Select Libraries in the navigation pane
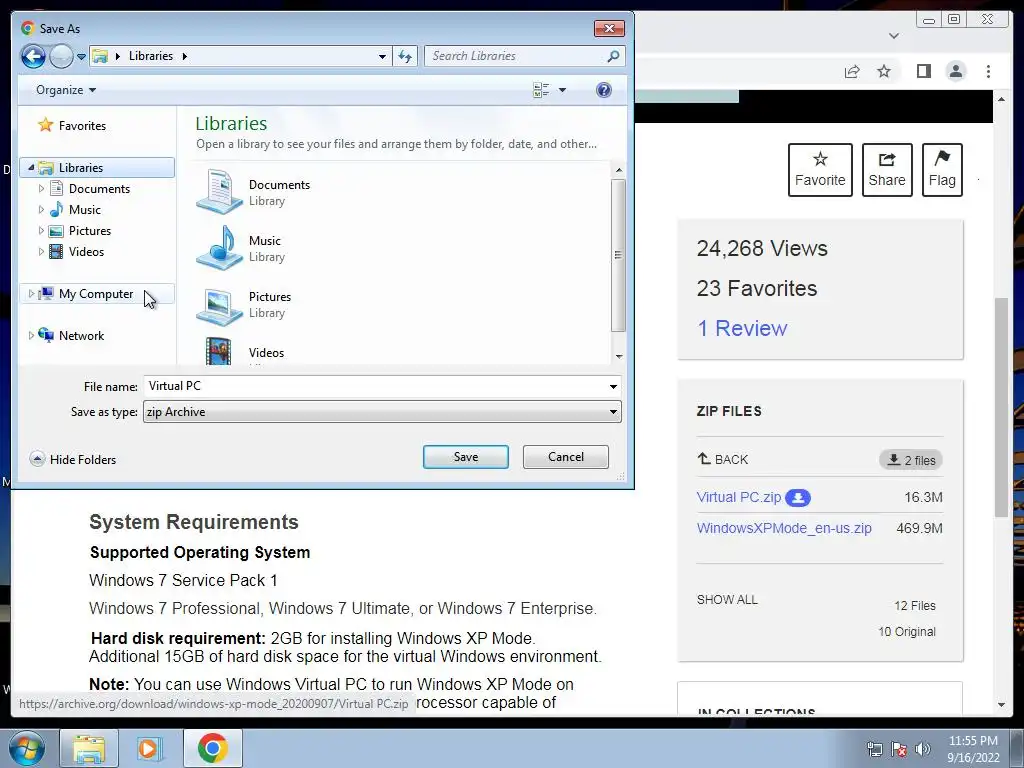Screen dimensions: 1024x768 point(80,168)
